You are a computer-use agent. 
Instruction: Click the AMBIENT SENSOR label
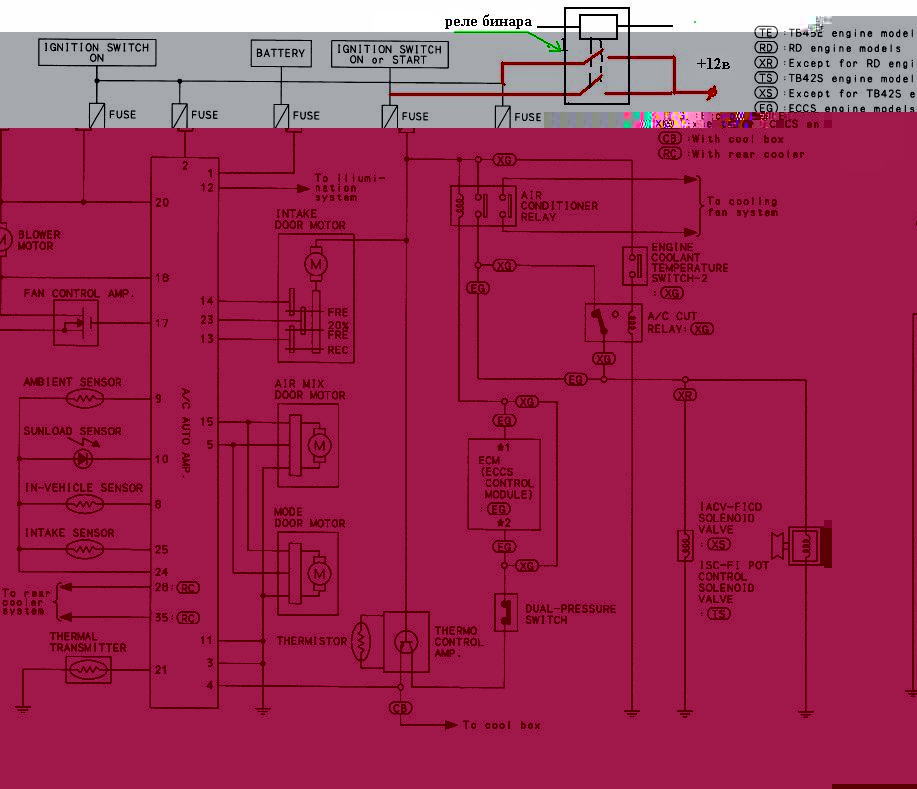tap(73, 382)
